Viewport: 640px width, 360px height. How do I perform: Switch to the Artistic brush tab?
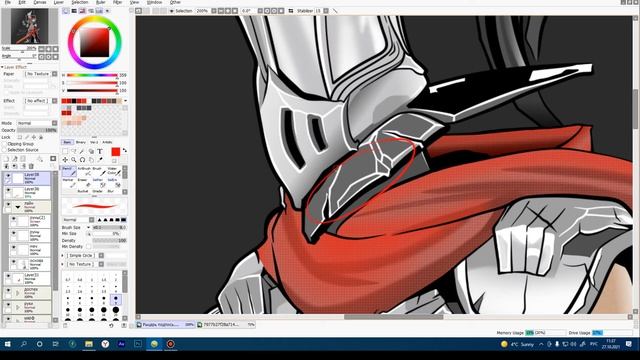pyautogui.click(x=107, y=142)
